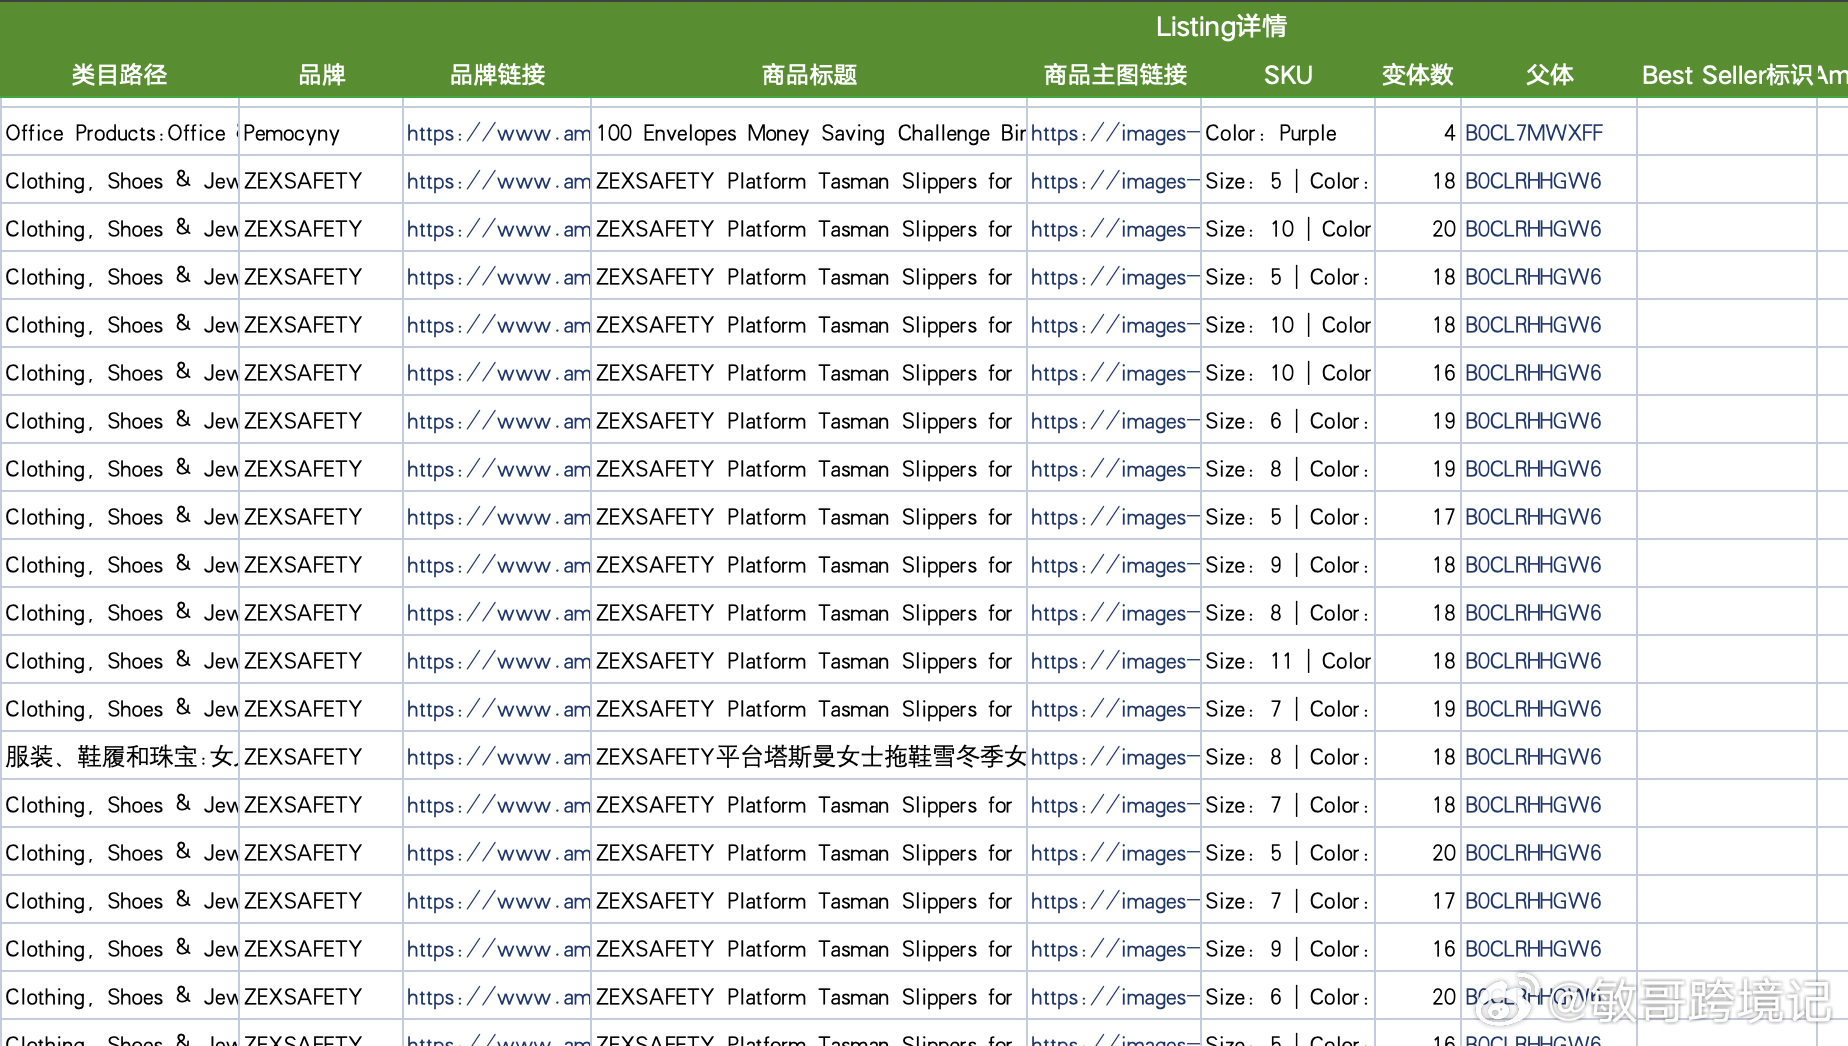
Task: Click the Listing详情 group header
Action: [x=1221, y=27]
